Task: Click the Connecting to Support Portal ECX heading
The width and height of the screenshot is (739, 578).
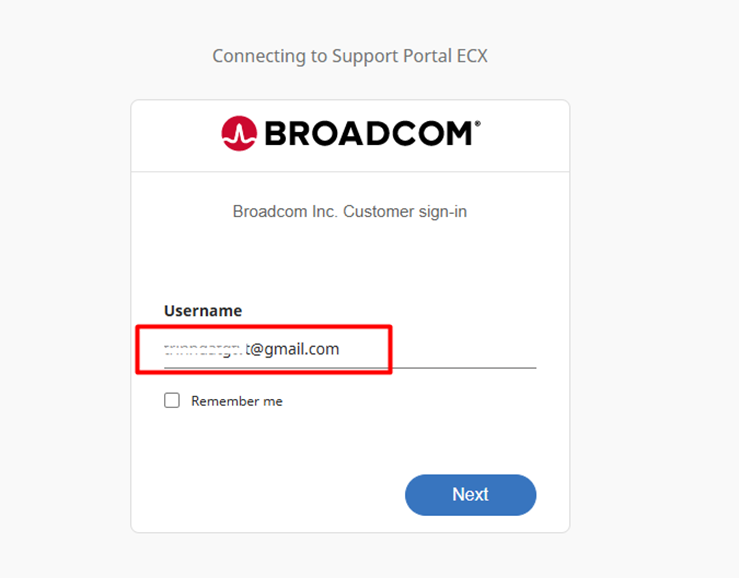Action: [350, 56]
